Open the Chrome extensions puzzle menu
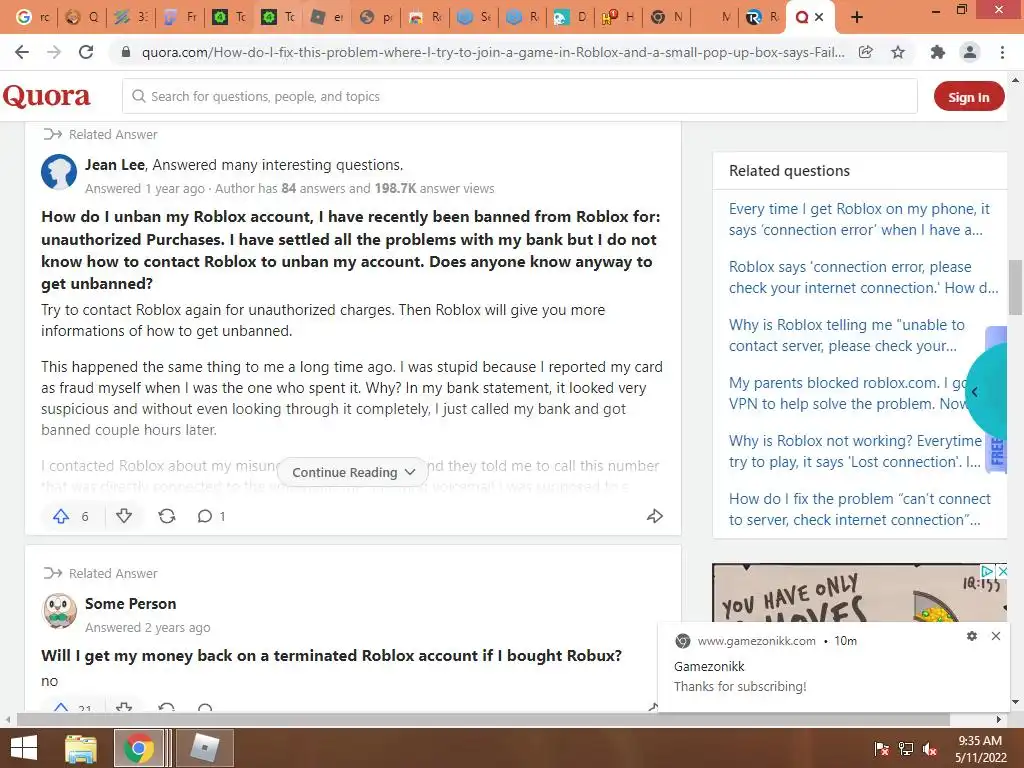The height and width of the screenshot is (768, 1024). click(x=938, y=52)
